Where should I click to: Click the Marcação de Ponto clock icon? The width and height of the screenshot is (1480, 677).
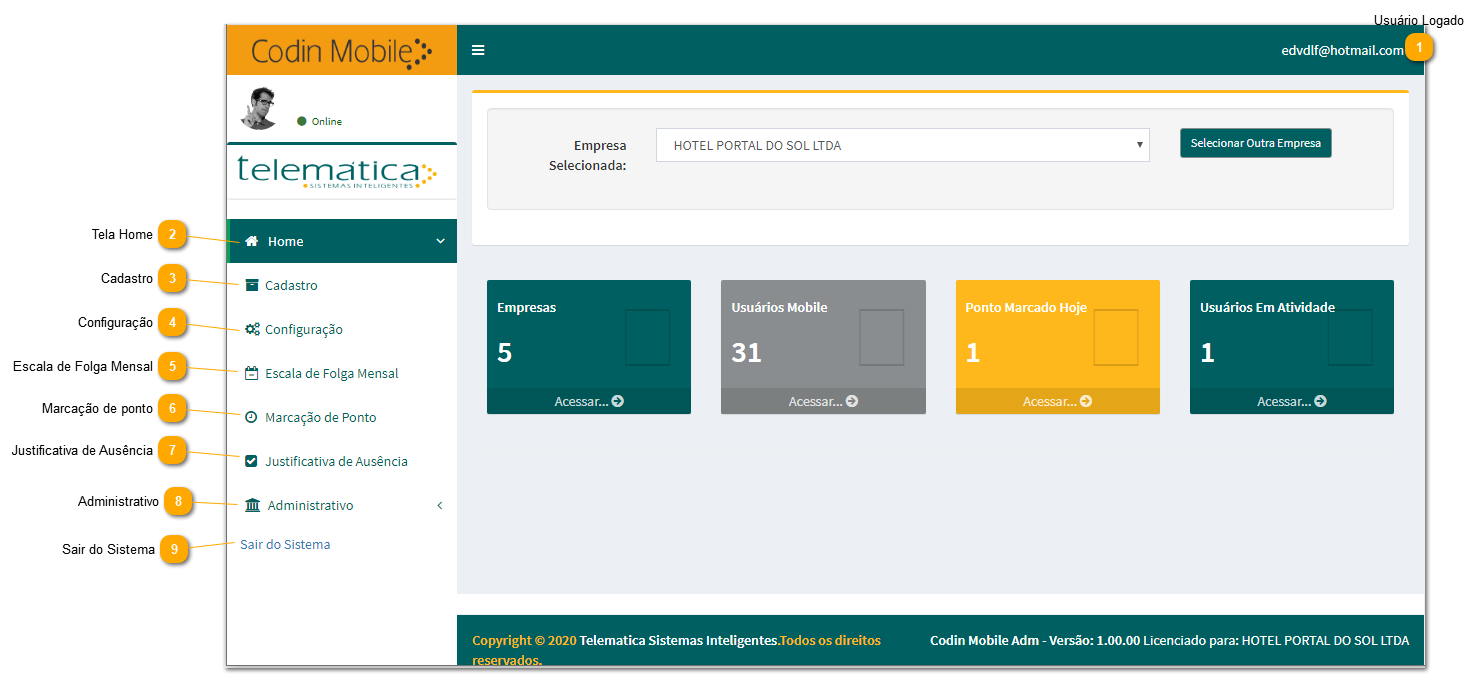(251, 417)
